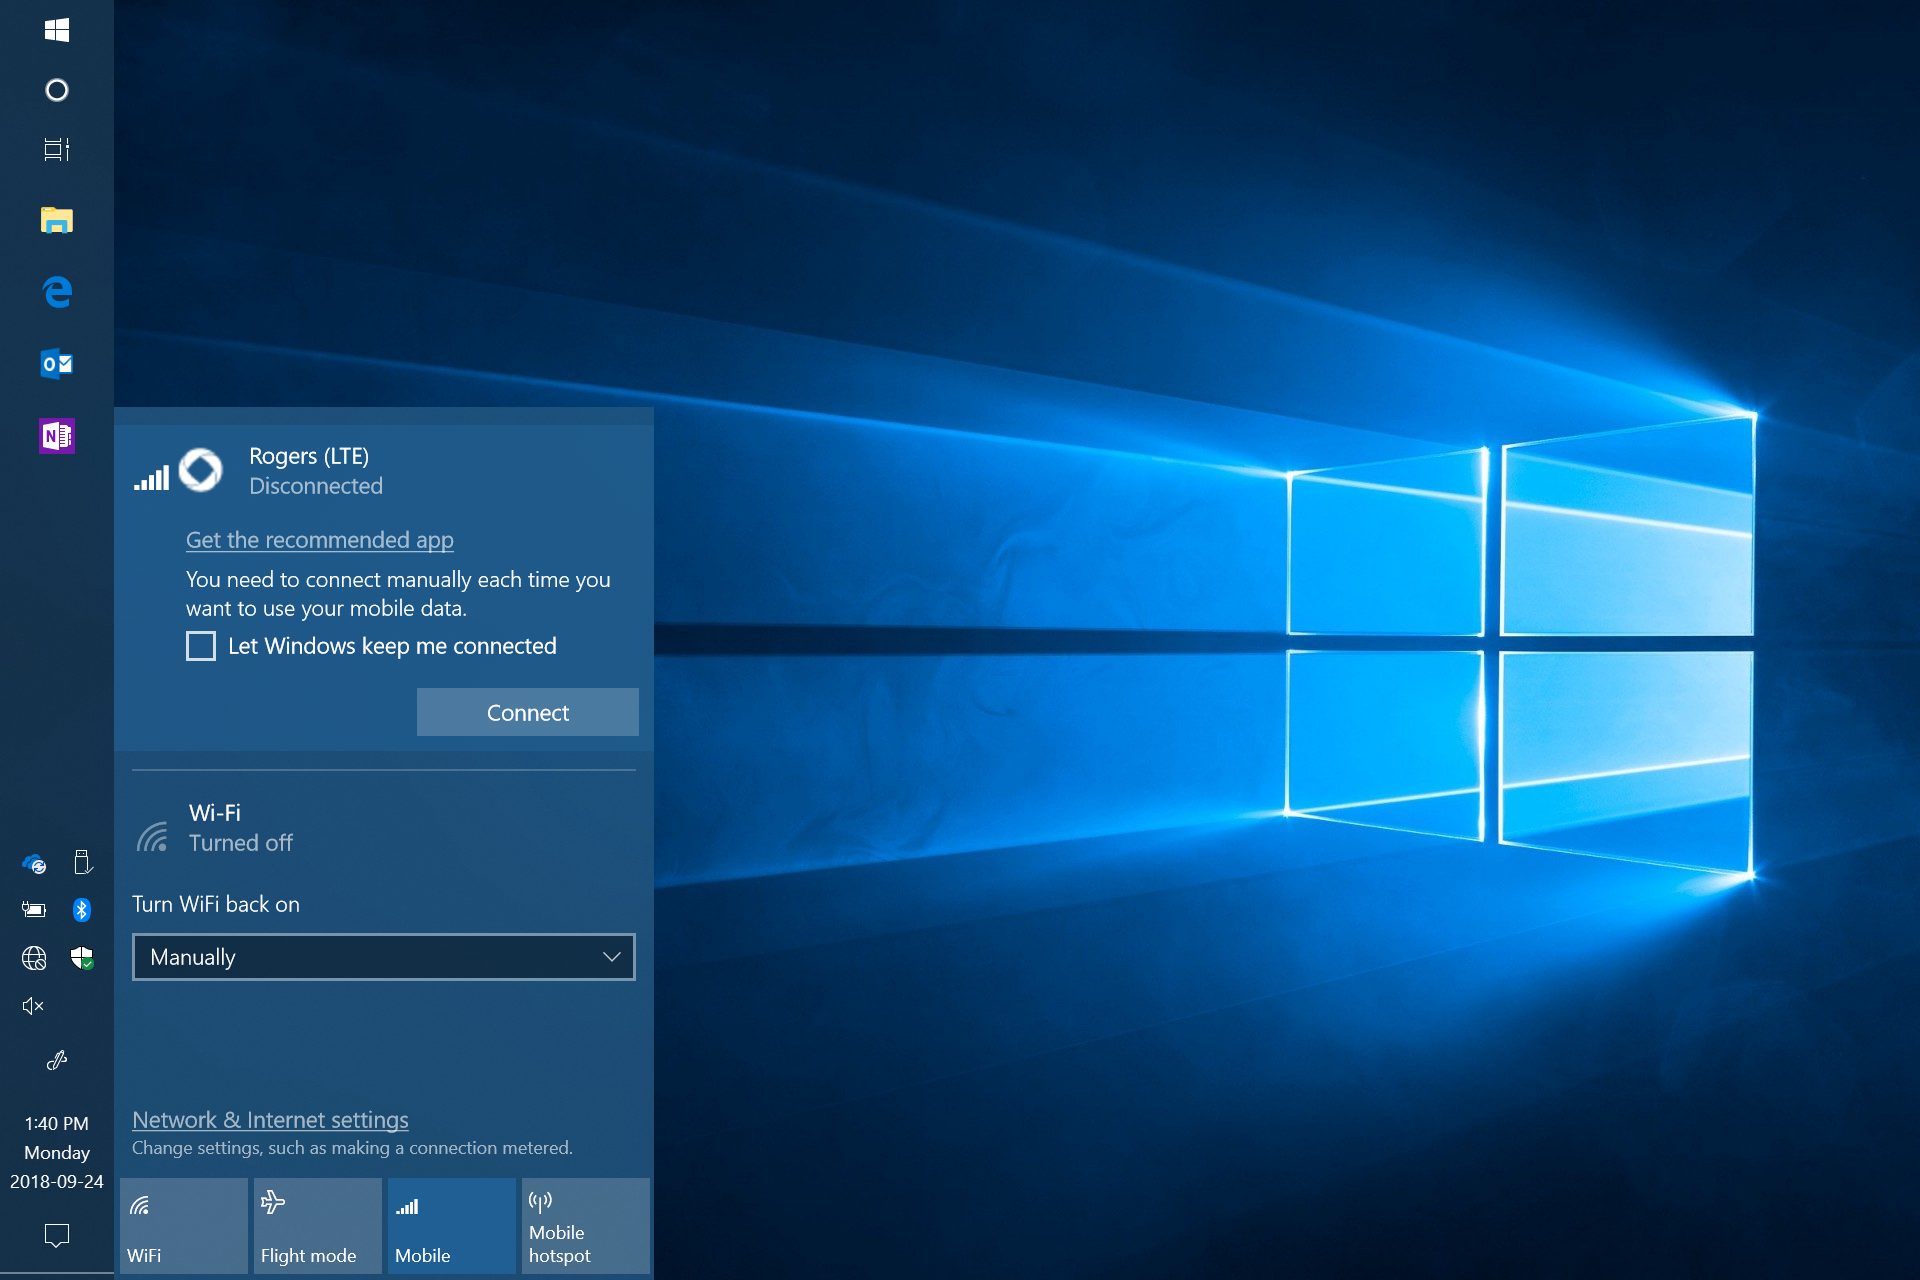Click the muted volume speaker icon
The image size is (1920, 1280).
click(x=33, y=1006)
